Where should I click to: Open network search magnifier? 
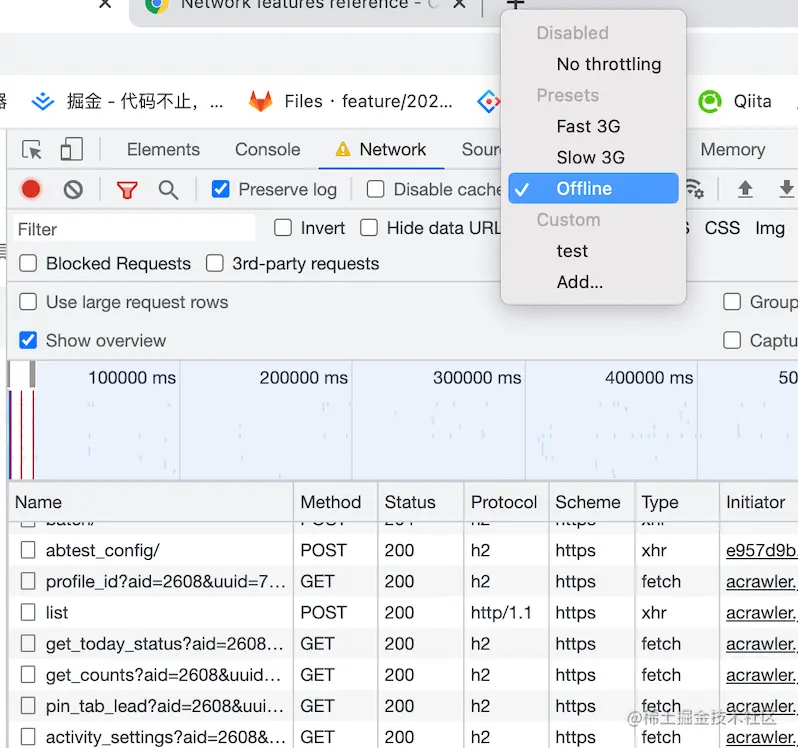168,190
